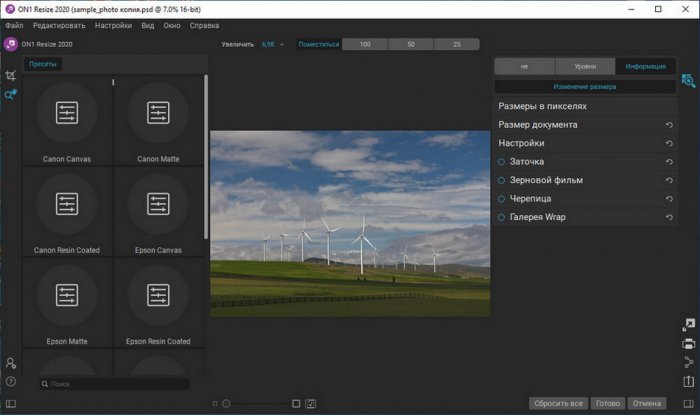700x415 pixels.
Task: Open the Вид menu
Action: tap(148, 25)
